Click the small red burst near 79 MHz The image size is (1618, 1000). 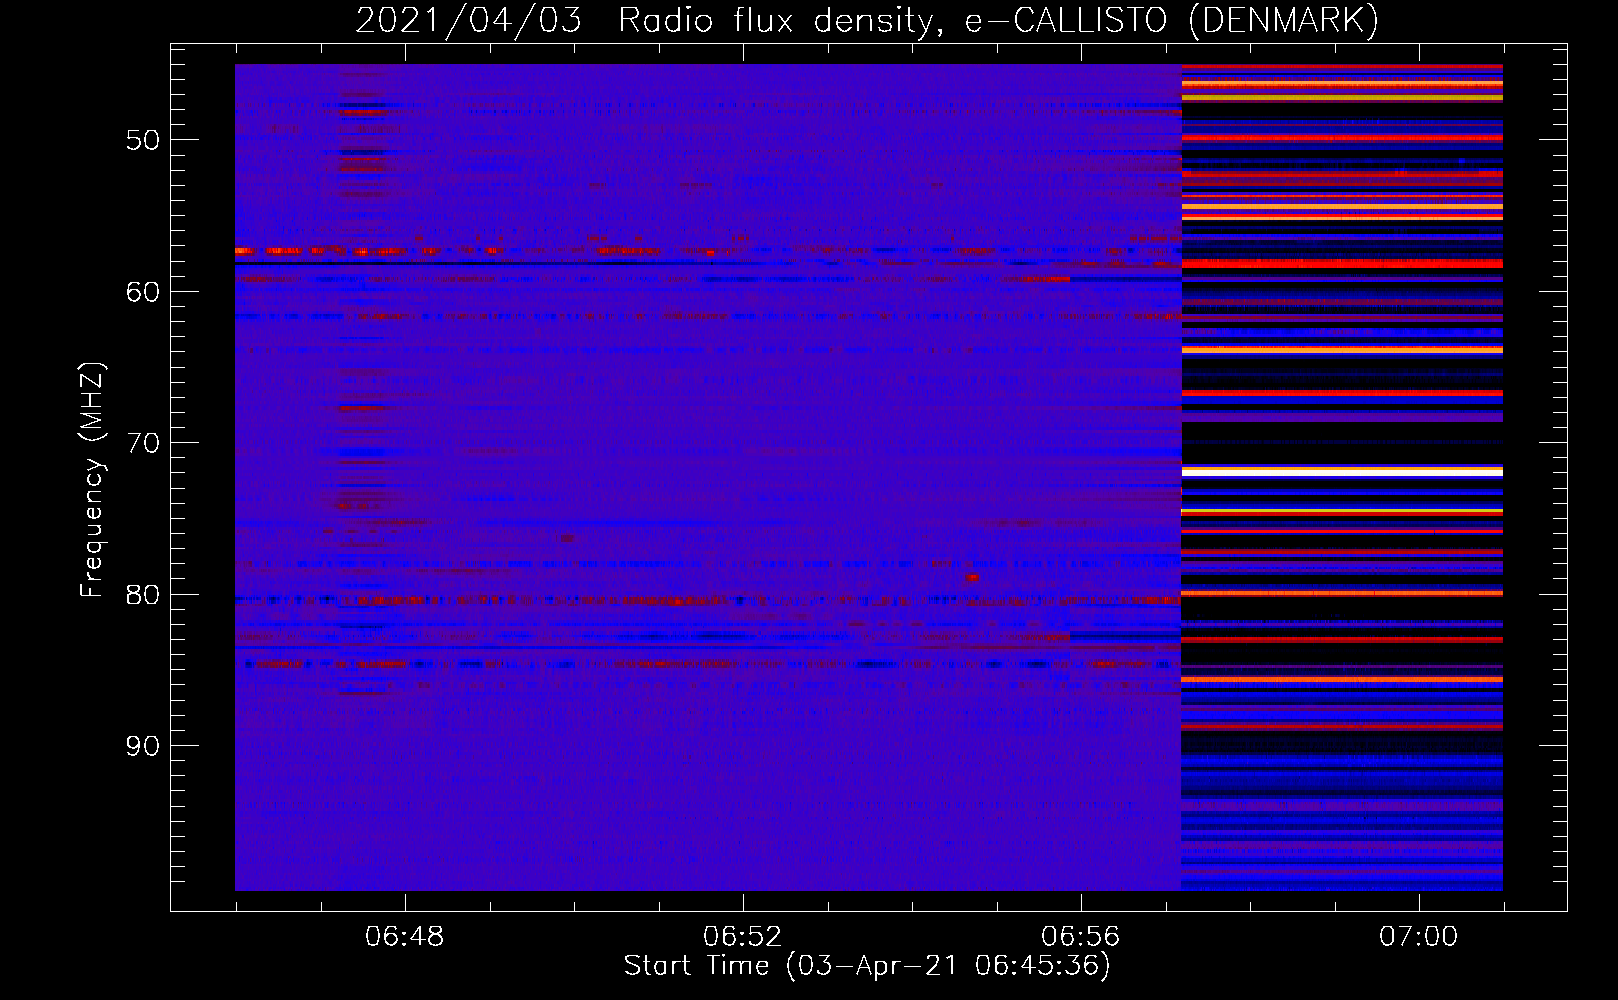973,578
